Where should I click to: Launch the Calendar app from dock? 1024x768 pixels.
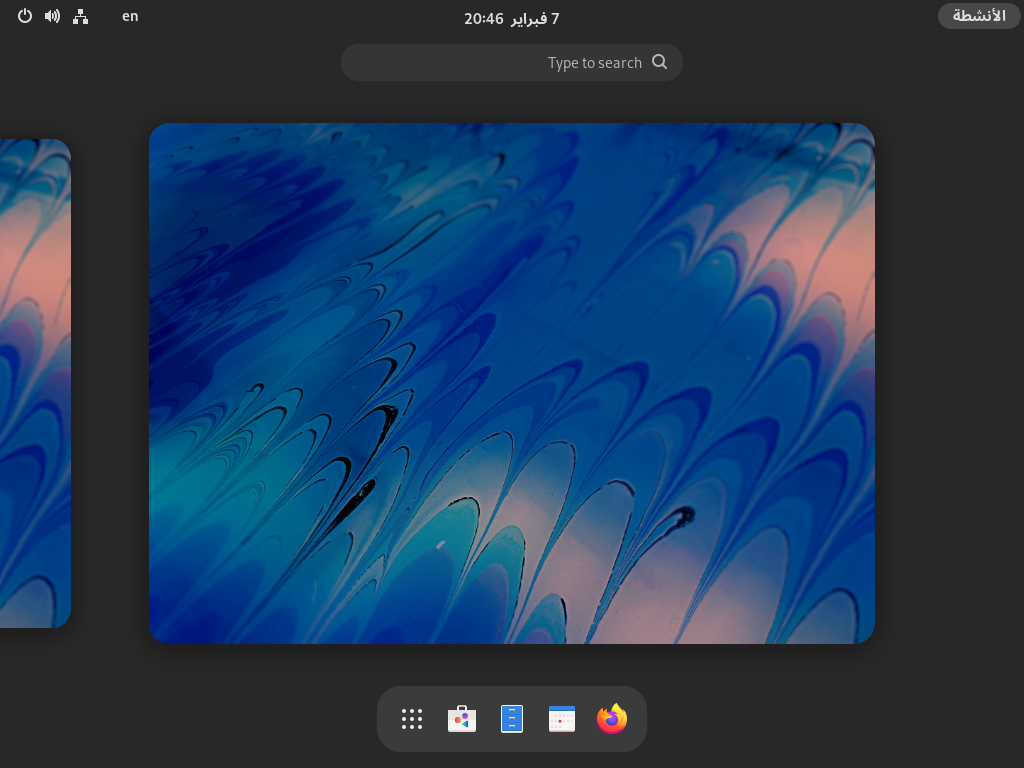point(562,719)
